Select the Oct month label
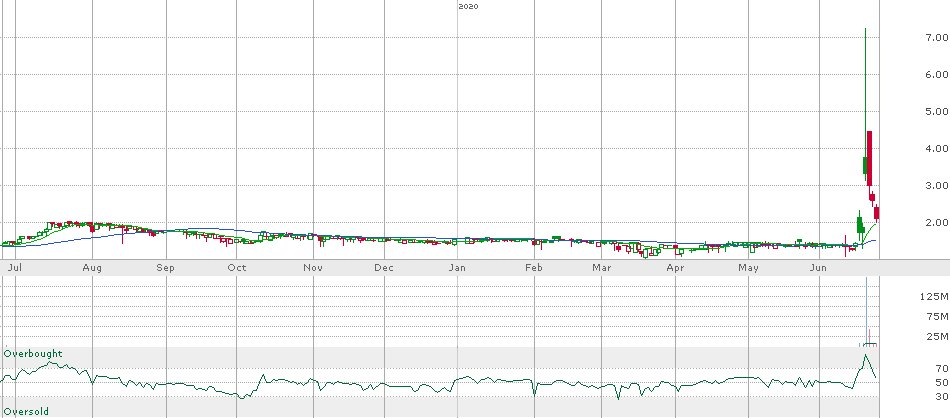 (237, 268)
